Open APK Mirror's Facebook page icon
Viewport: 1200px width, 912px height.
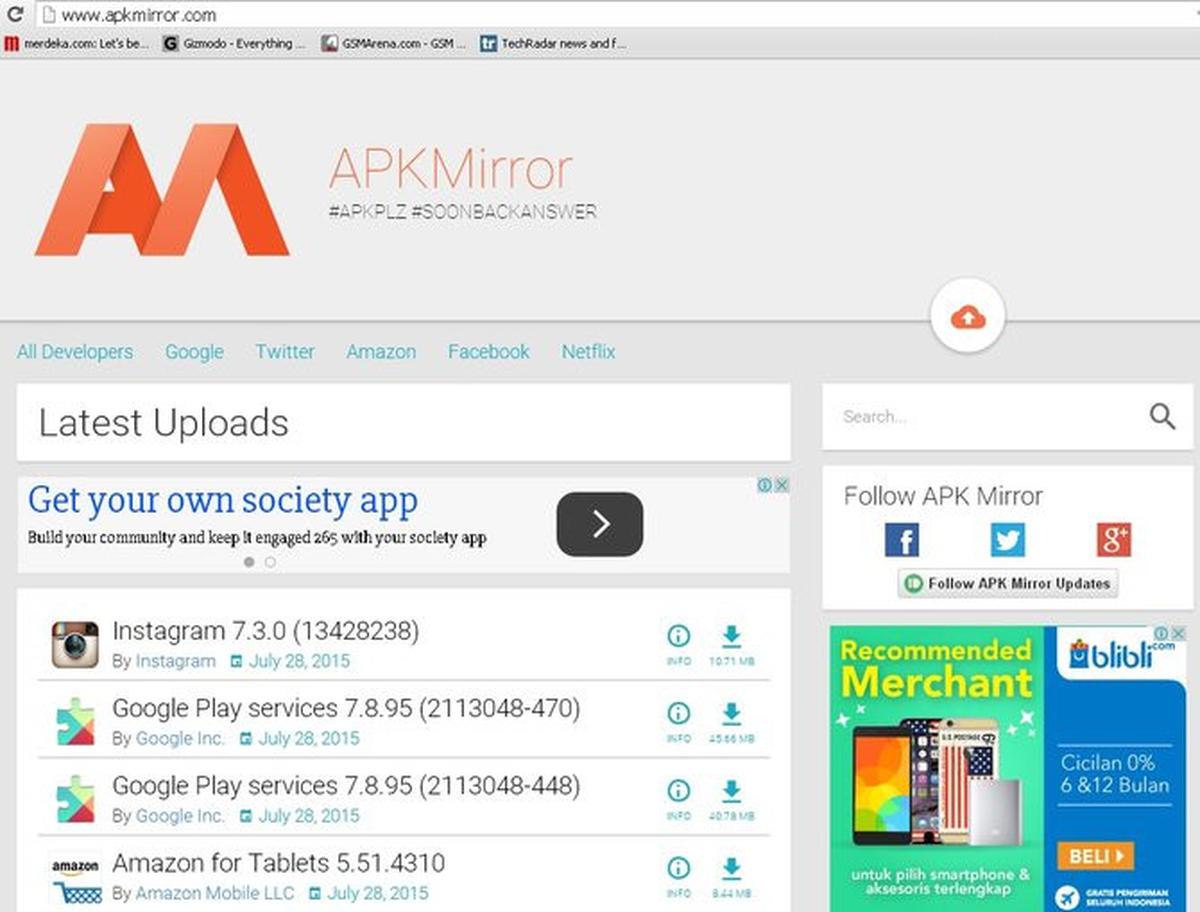tap(902, 540)
